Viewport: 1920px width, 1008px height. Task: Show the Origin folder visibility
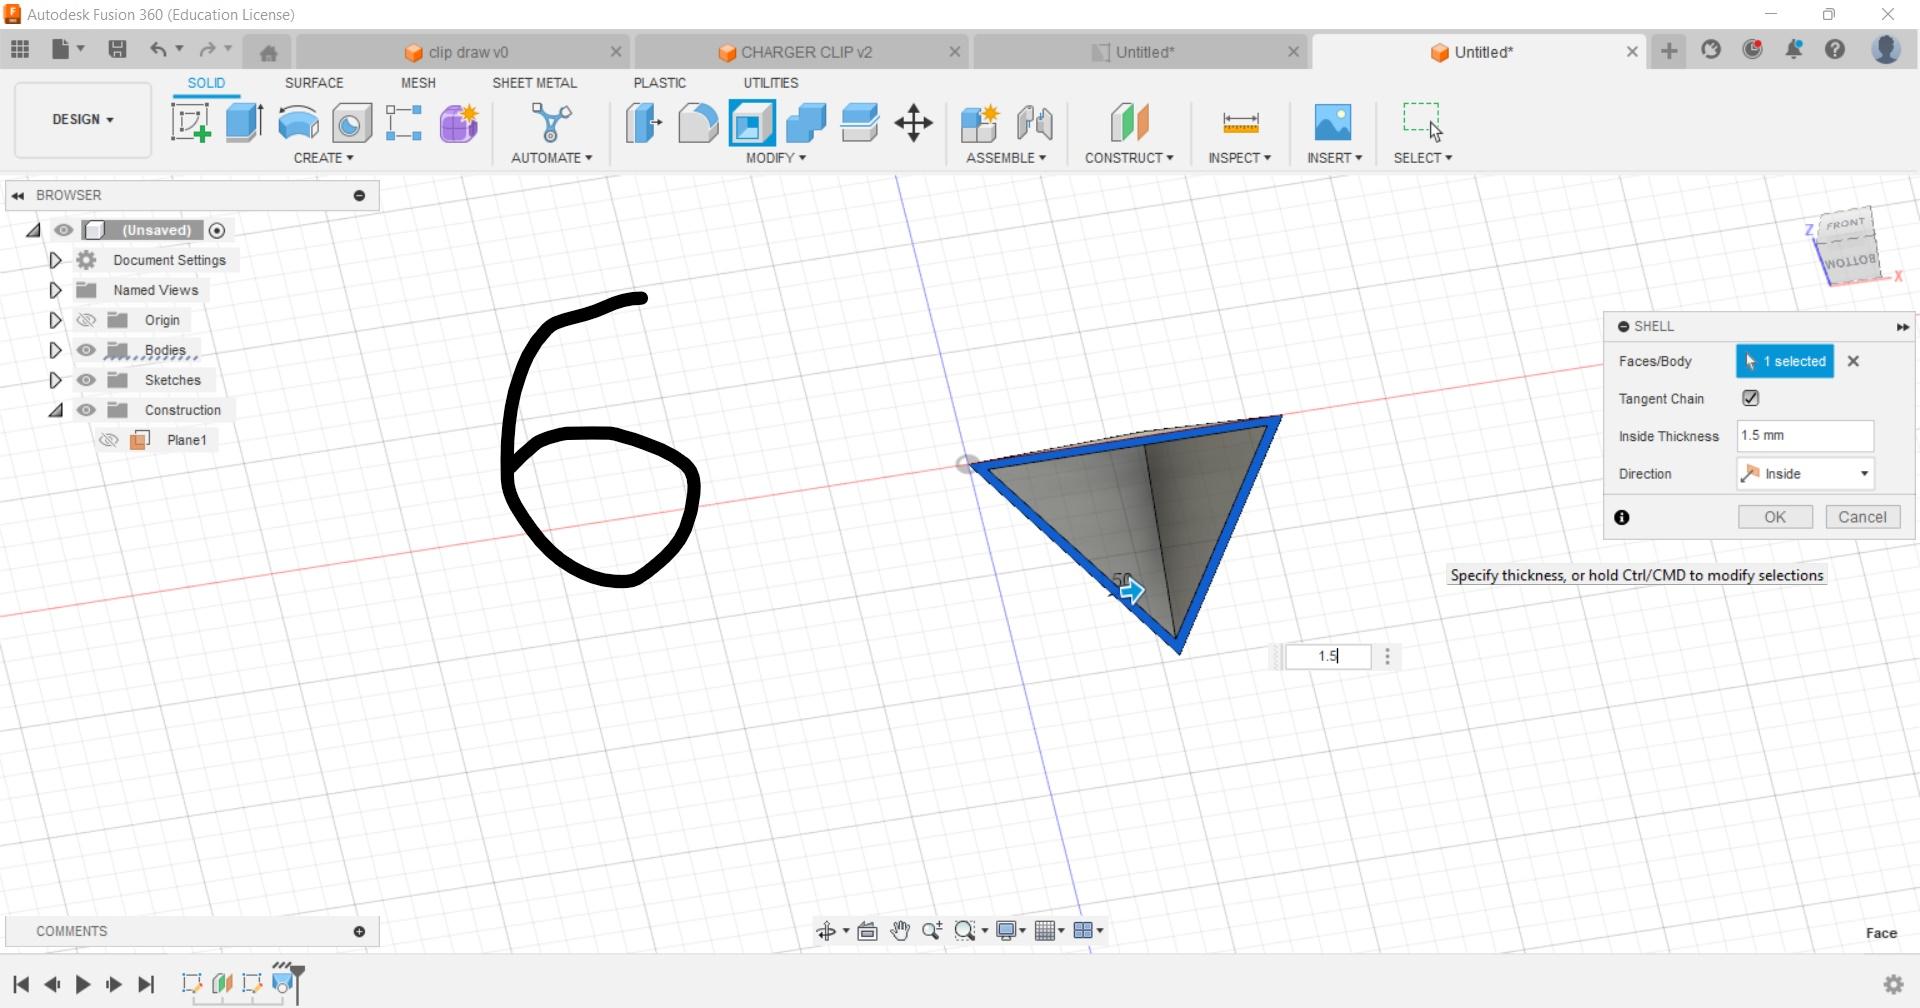pos(87,320)
